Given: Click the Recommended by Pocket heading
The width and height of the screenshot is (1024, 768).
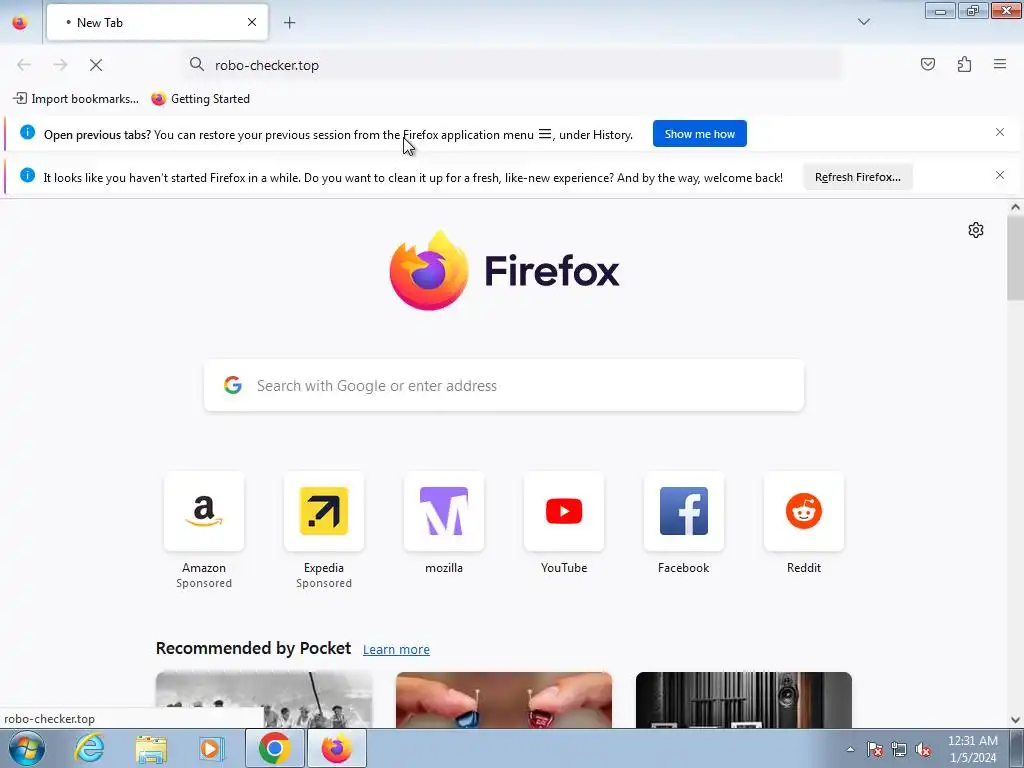Looking at the screenshot, I should click(x=253, y=648).
